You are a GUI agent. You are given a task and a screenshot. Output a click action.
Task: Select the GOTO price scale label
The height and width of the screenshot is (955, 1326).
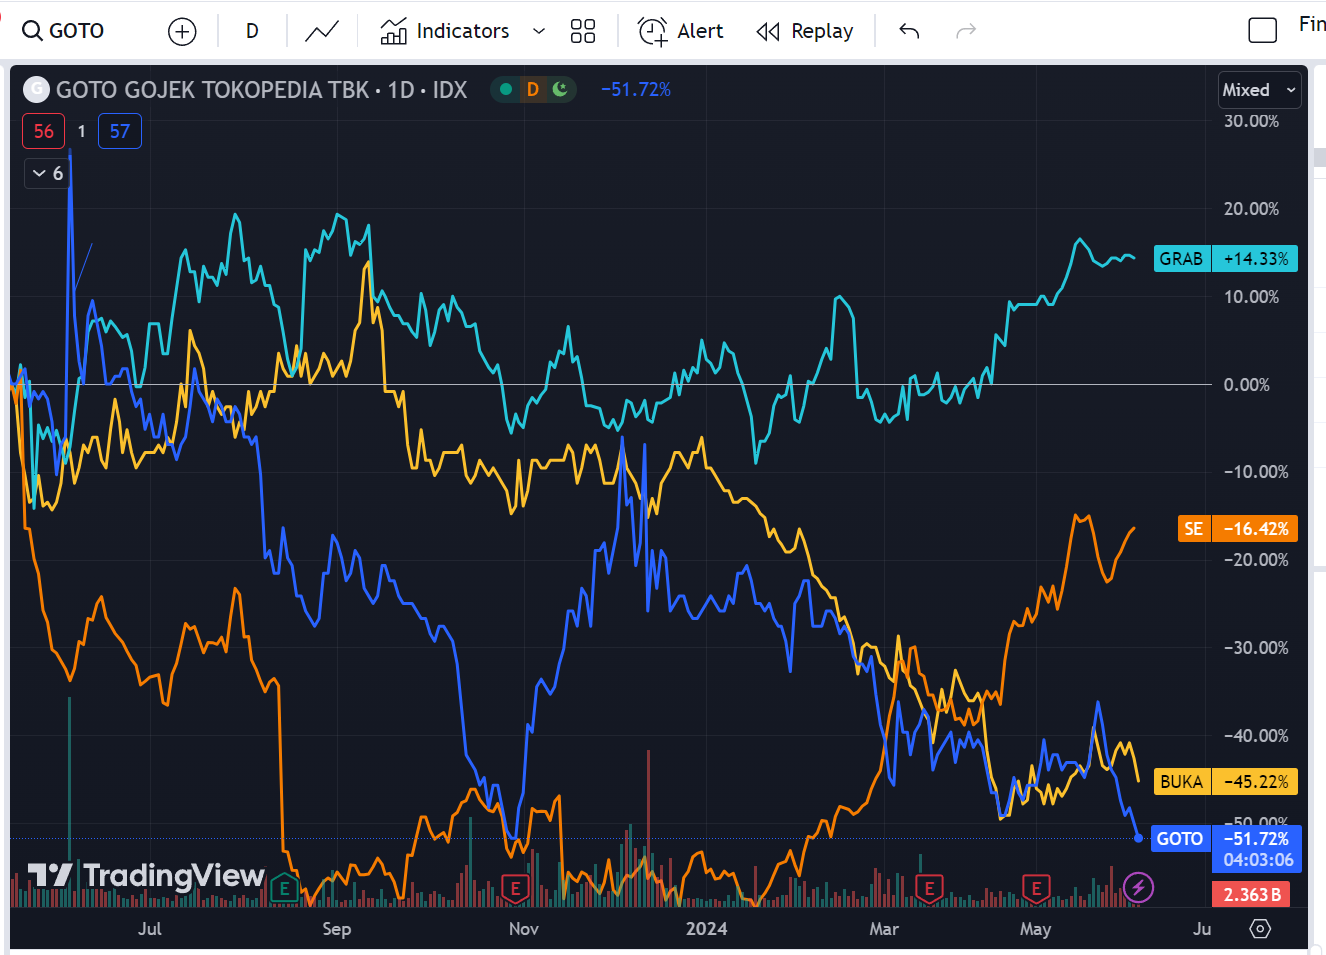(1180, 839)
